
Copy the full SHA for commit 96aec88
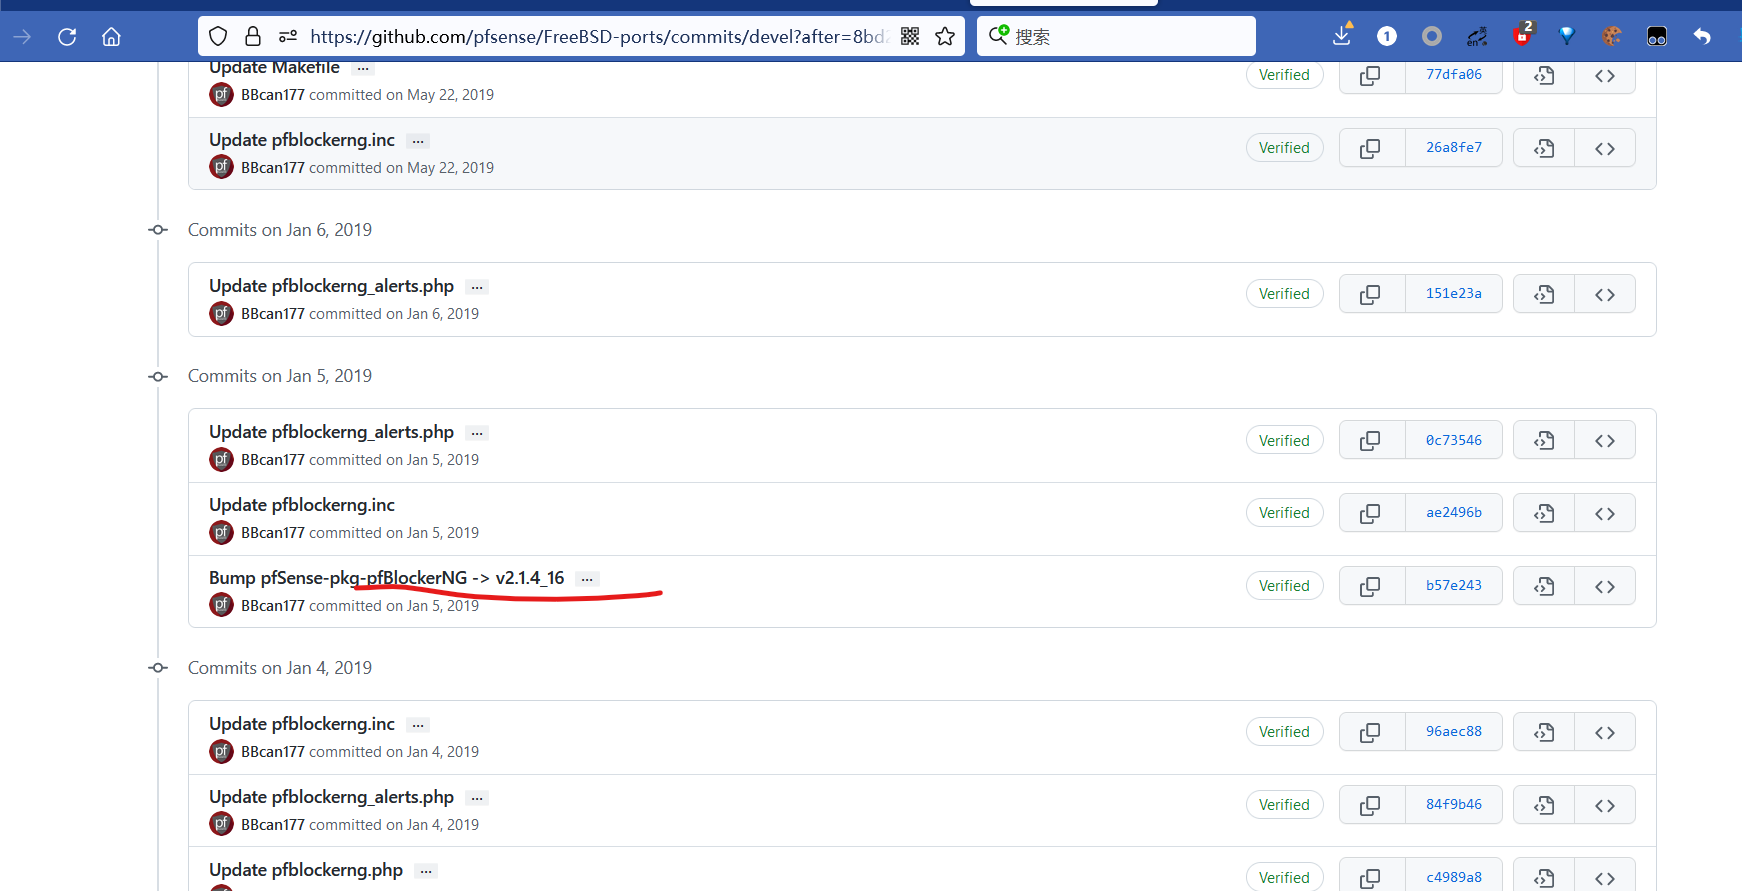click(x=1370, y=732)
